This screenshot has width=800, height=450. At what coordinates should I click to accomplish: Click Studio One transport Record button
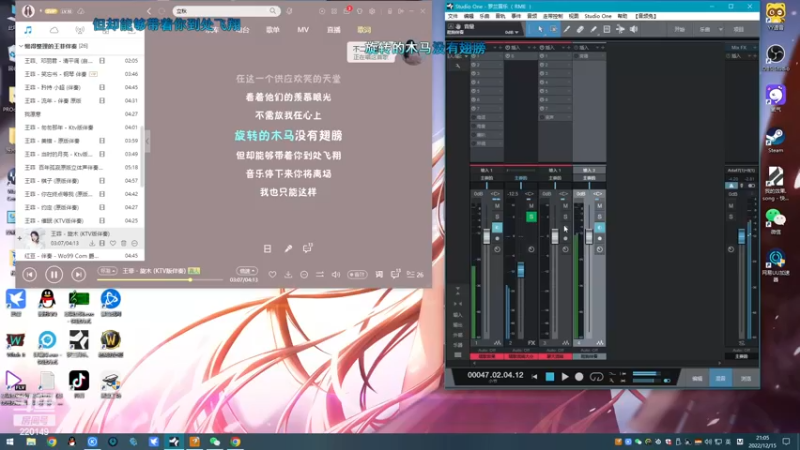click(x=579, y=377)
